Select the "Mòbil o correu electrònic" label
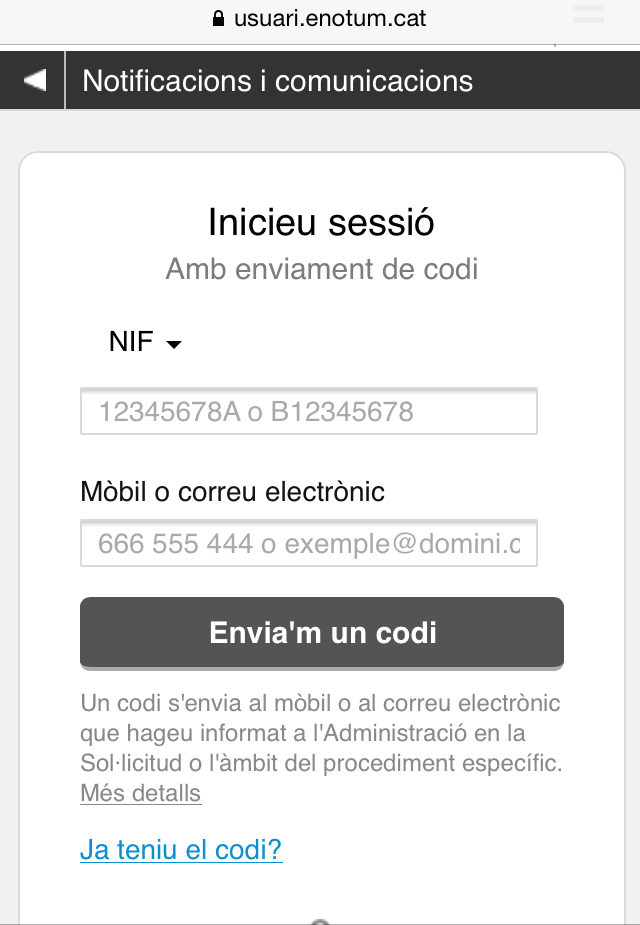 [x=232, y=492]
